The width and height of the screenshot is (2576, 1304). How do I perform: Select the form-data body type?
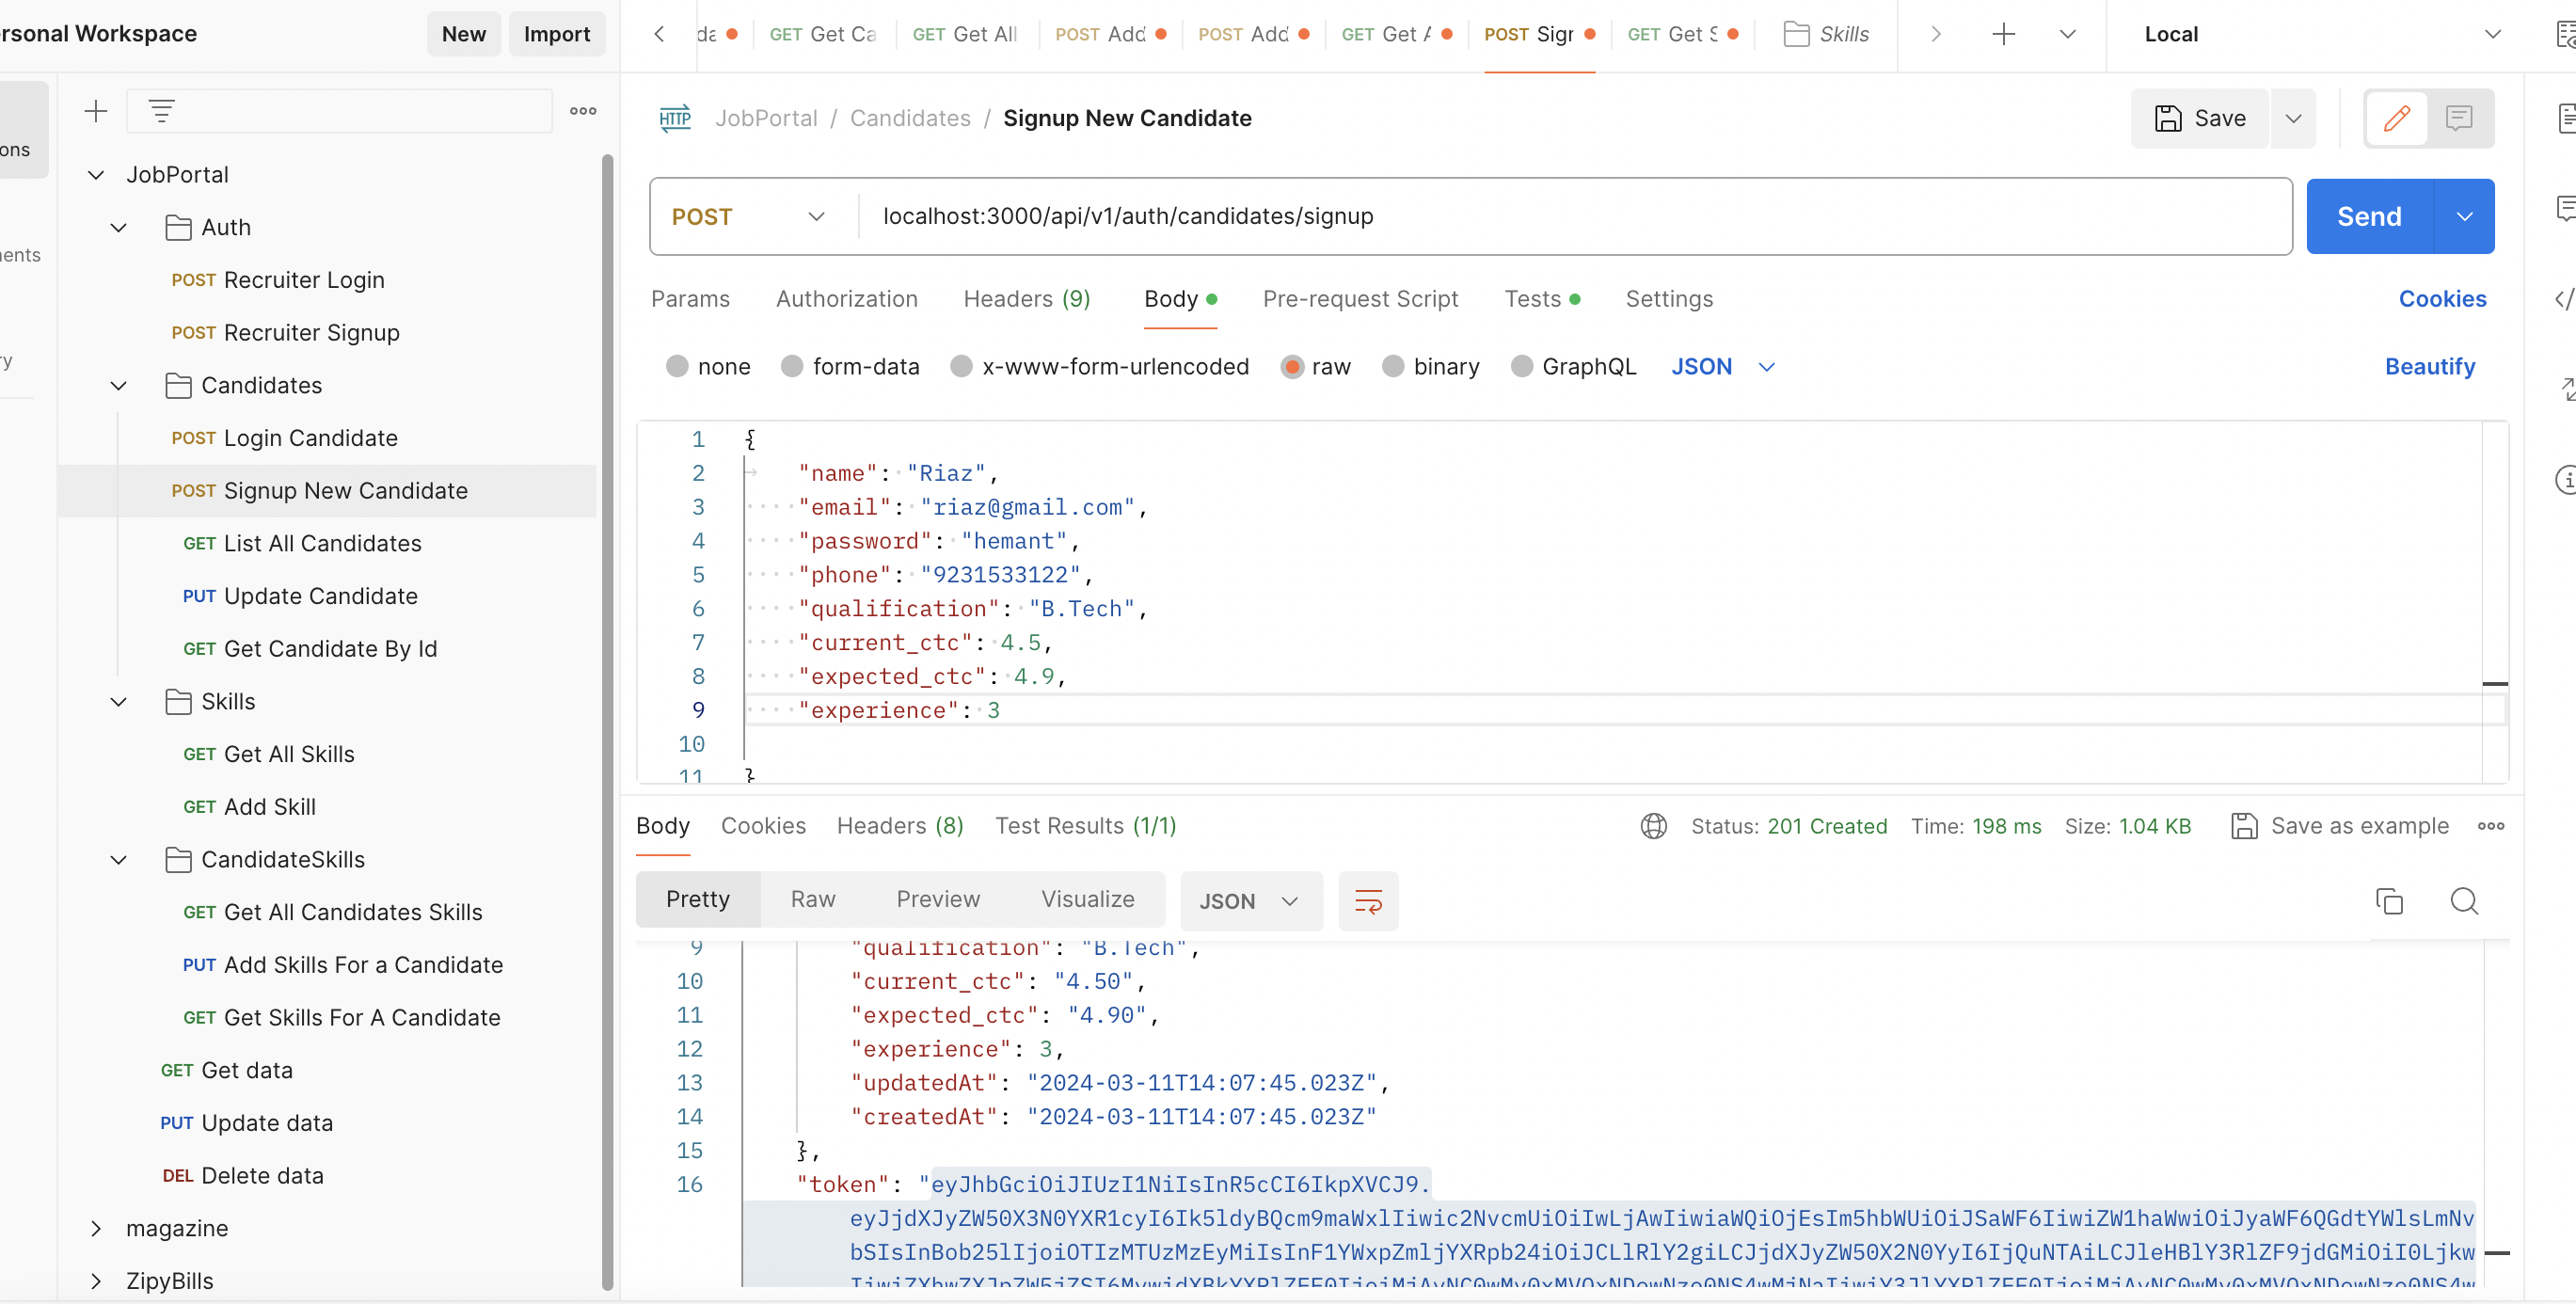click(792, 367)
